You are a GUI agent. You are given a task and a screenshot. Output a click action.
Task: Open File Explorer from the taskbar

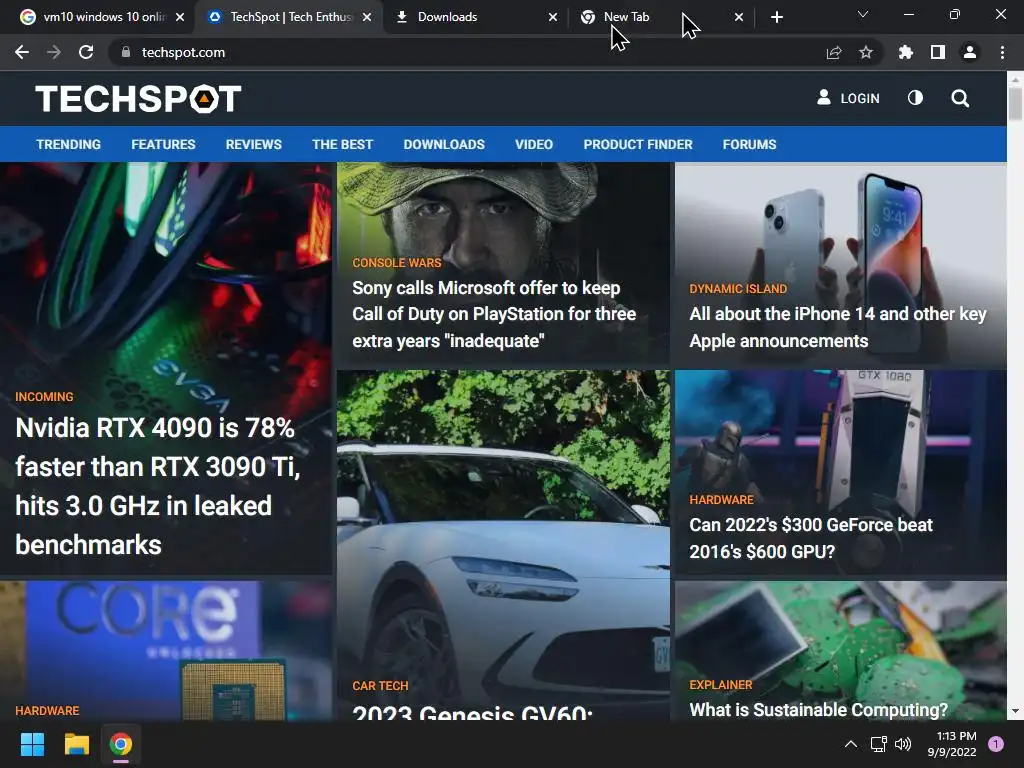76,744
